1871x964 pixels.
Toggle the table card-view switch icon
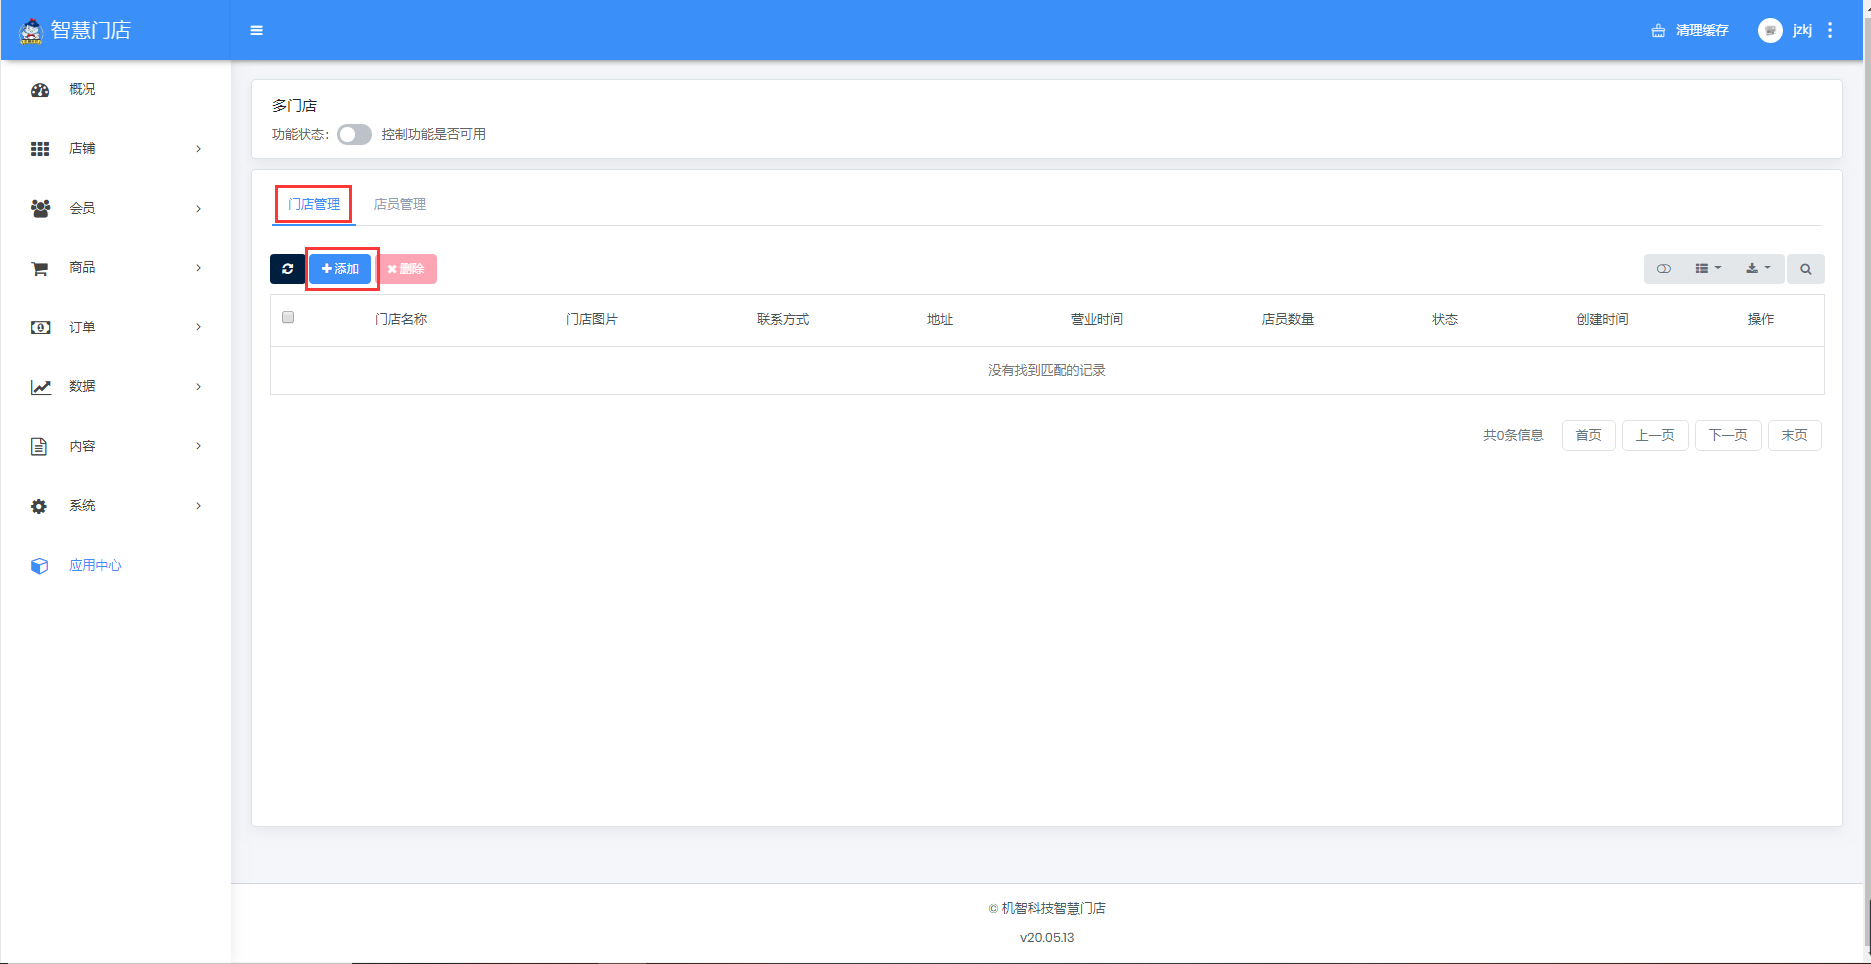(x=1664, y=269)
